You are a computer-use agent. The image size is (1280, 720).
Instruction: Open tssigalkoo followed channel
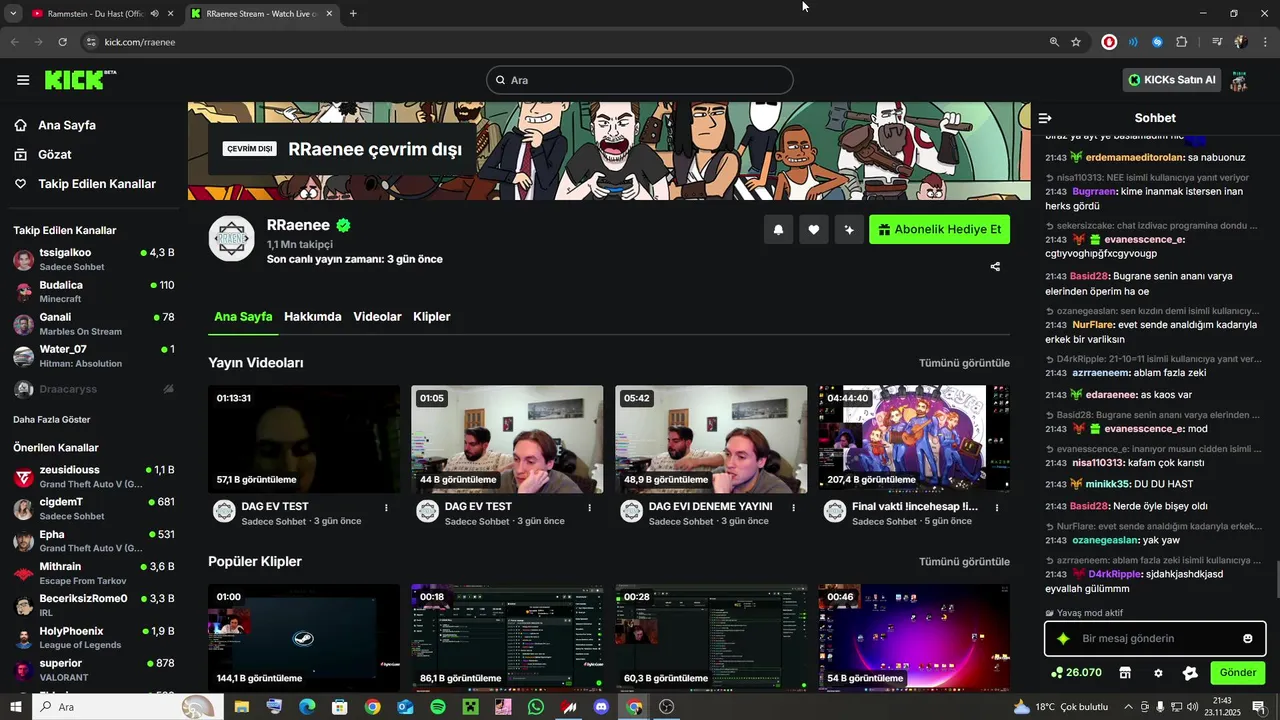coord(94,260)
